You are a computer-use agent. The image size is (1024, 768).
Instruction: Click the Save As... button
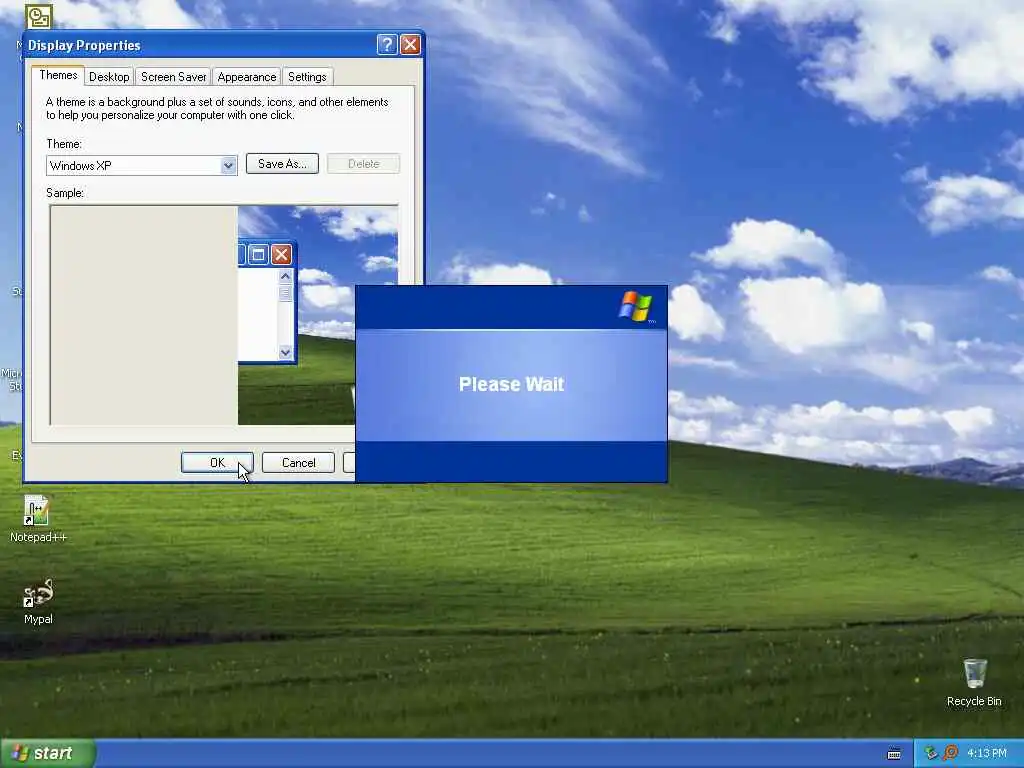click(282, 164)
